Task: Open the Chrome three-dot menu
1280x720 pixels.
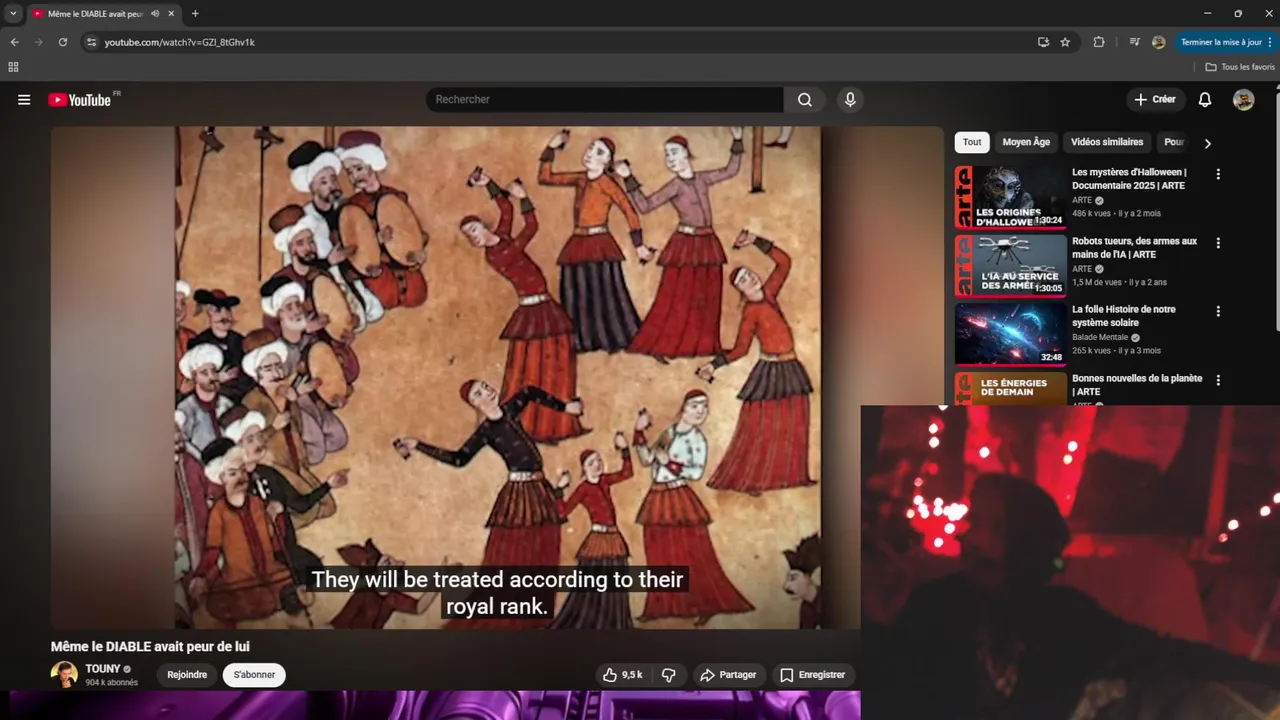Action: 1272,42
